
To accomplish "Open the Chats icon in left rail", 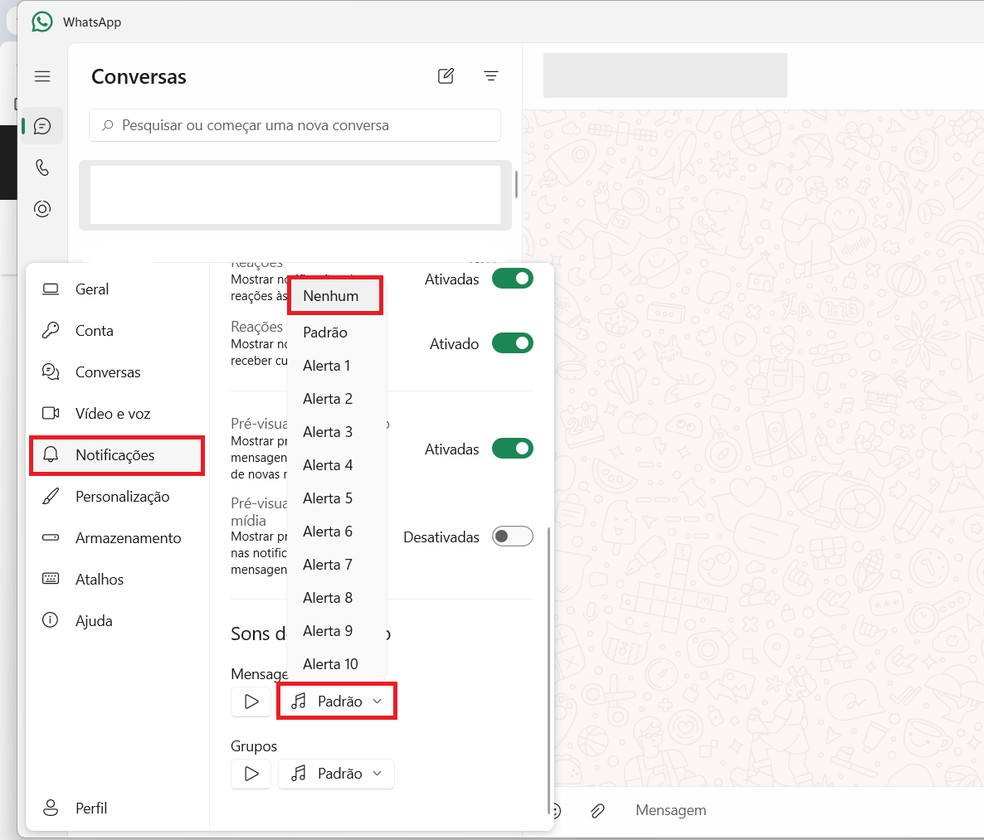I will (x=42, y=126).
